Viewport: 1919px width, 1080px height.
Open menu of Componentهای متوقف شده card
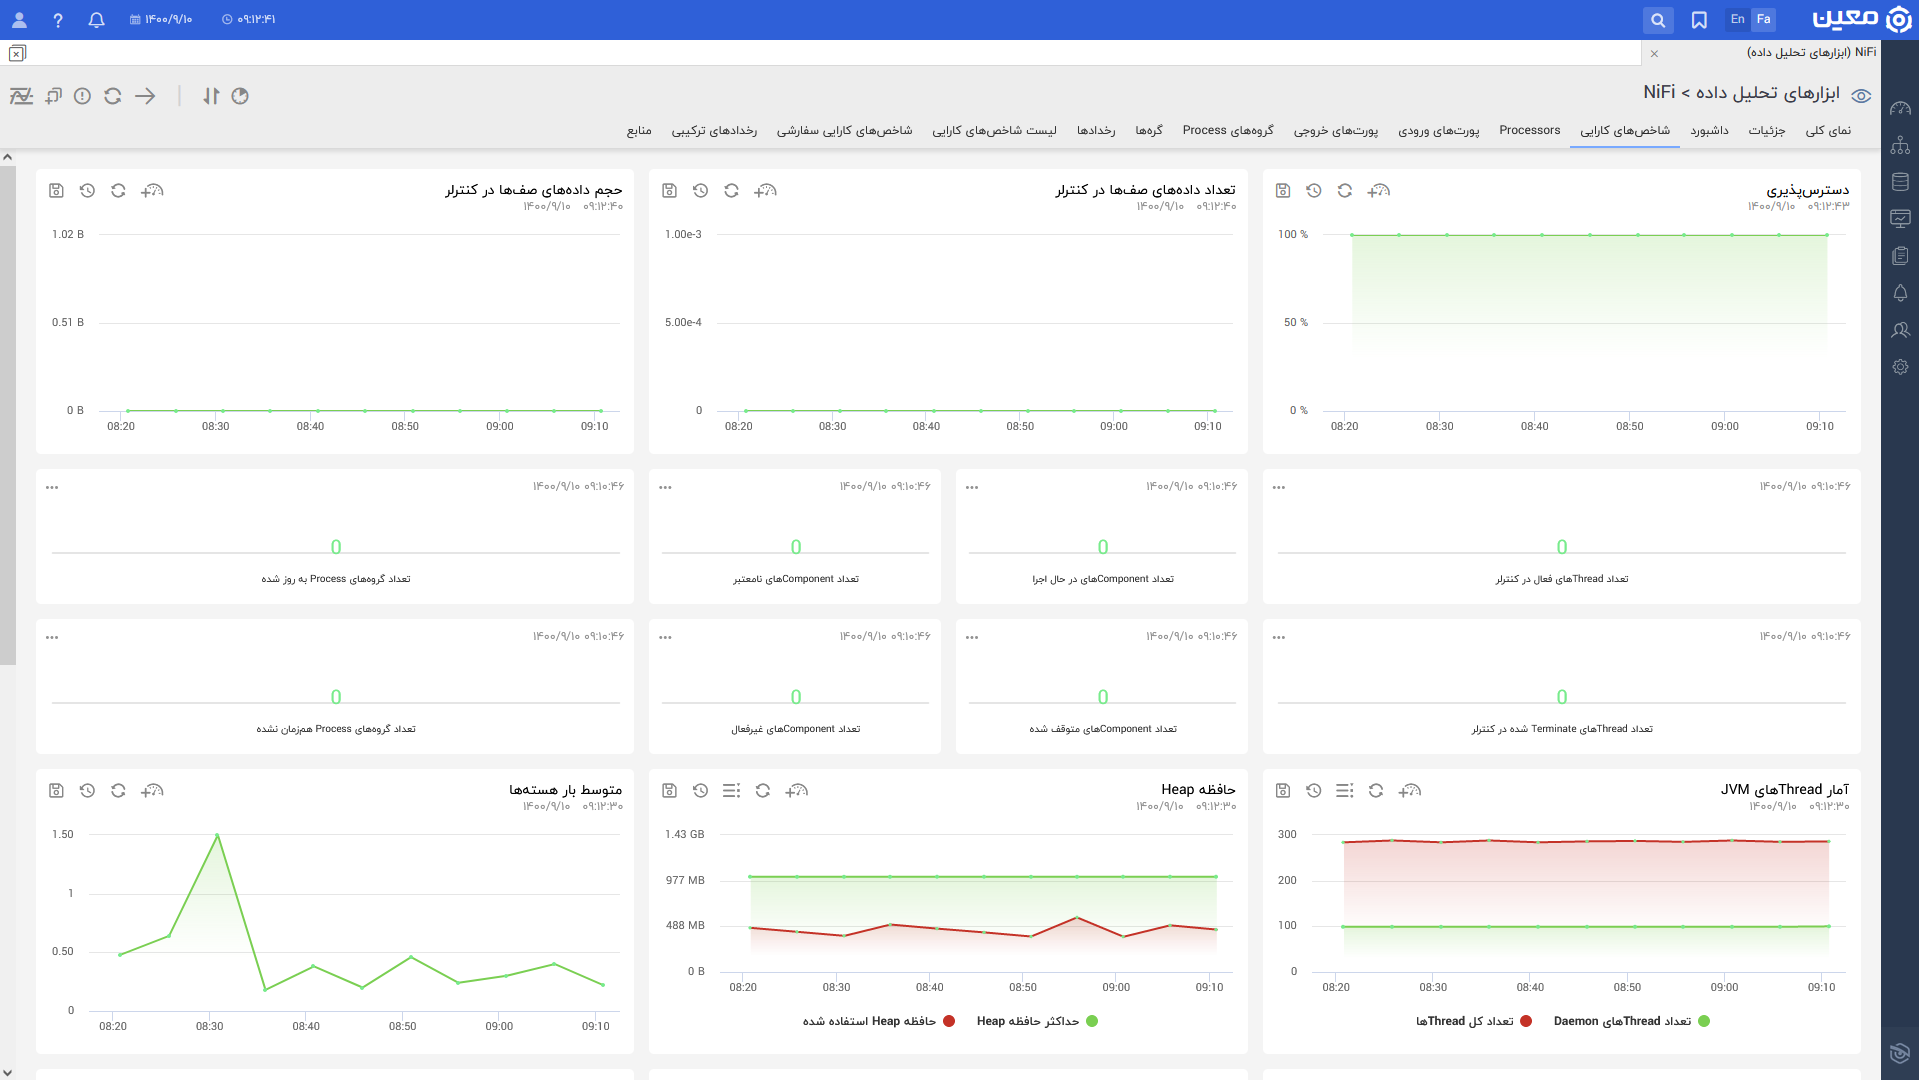point(972,638)
